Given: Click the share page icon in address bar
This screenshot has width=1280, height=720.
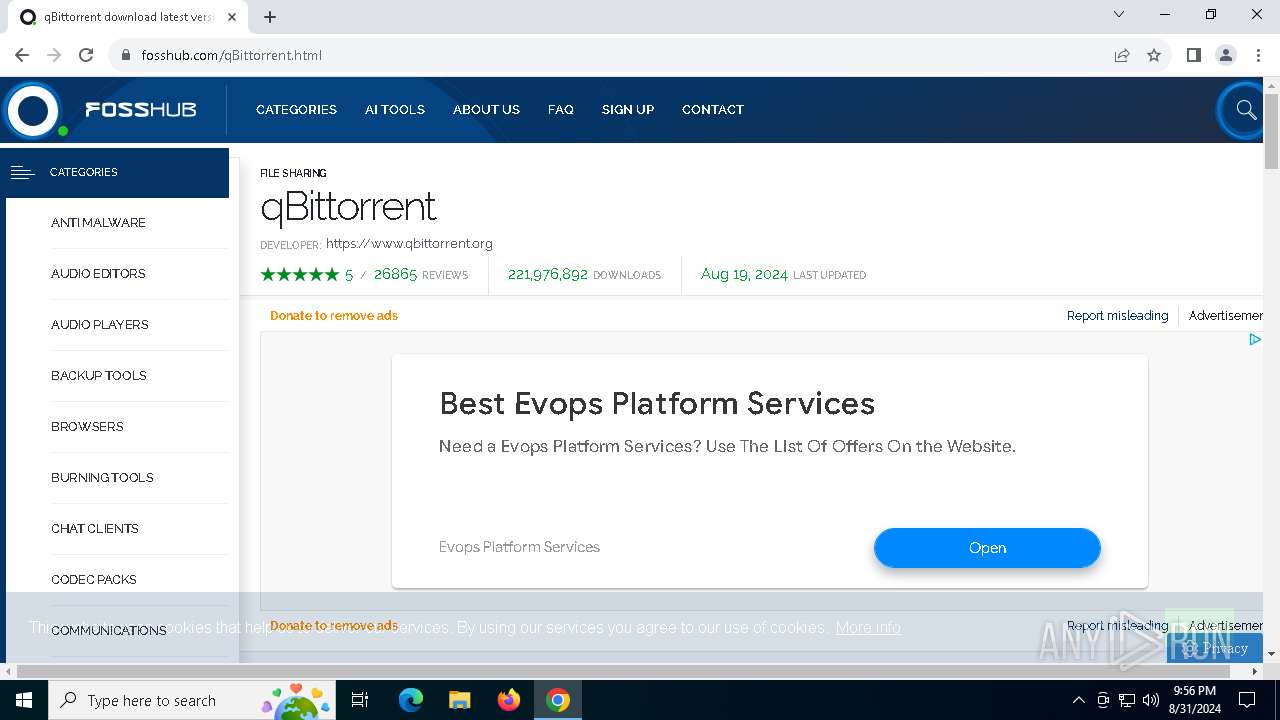Looking at the screenshot, I should click(x=1122, y=55).
